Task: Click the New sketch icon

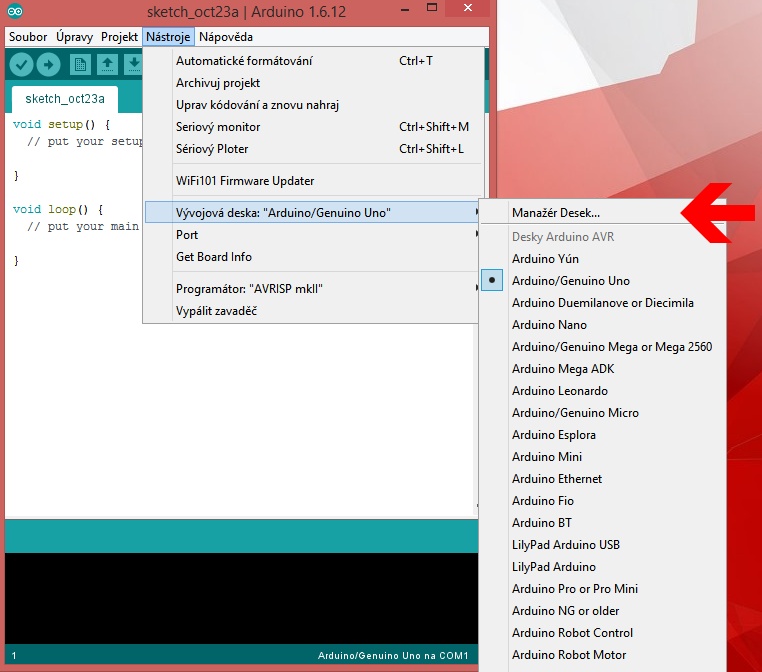Action: 80,65
